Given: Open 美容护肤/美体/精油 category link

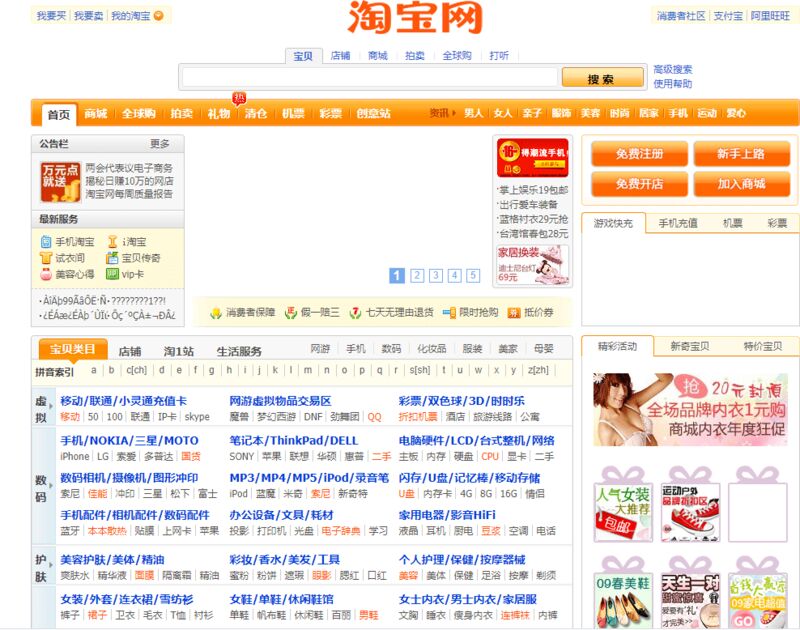Looking at the screenshot, I should 112,560.
